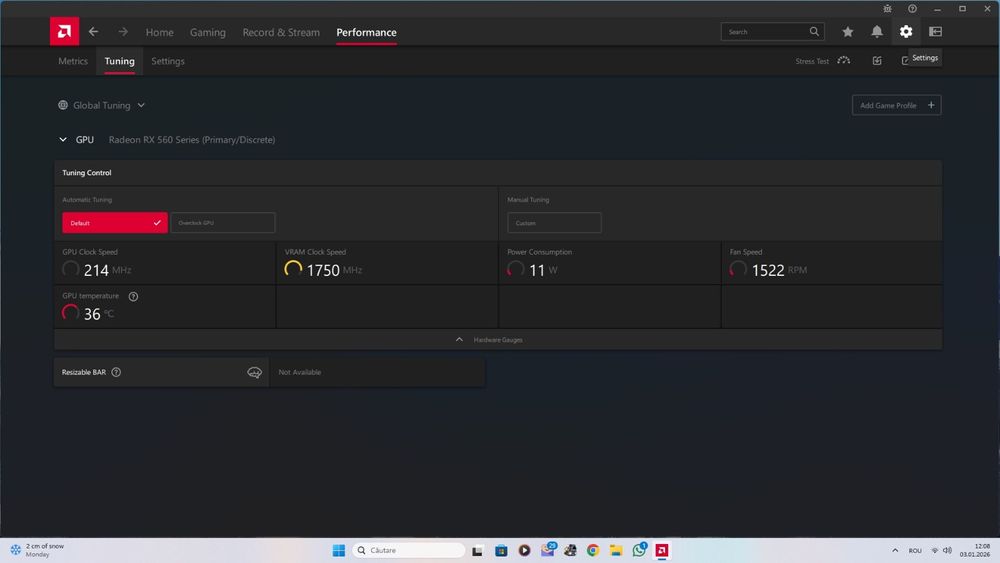Click the ROU language indicator

[x=915, y=550]
